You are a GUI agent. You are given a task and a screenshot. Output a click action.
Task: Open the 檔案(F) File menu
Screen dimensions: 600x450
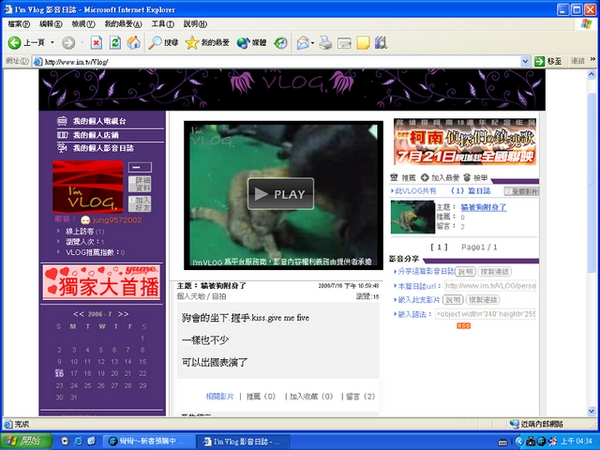(x=19, y=24)
